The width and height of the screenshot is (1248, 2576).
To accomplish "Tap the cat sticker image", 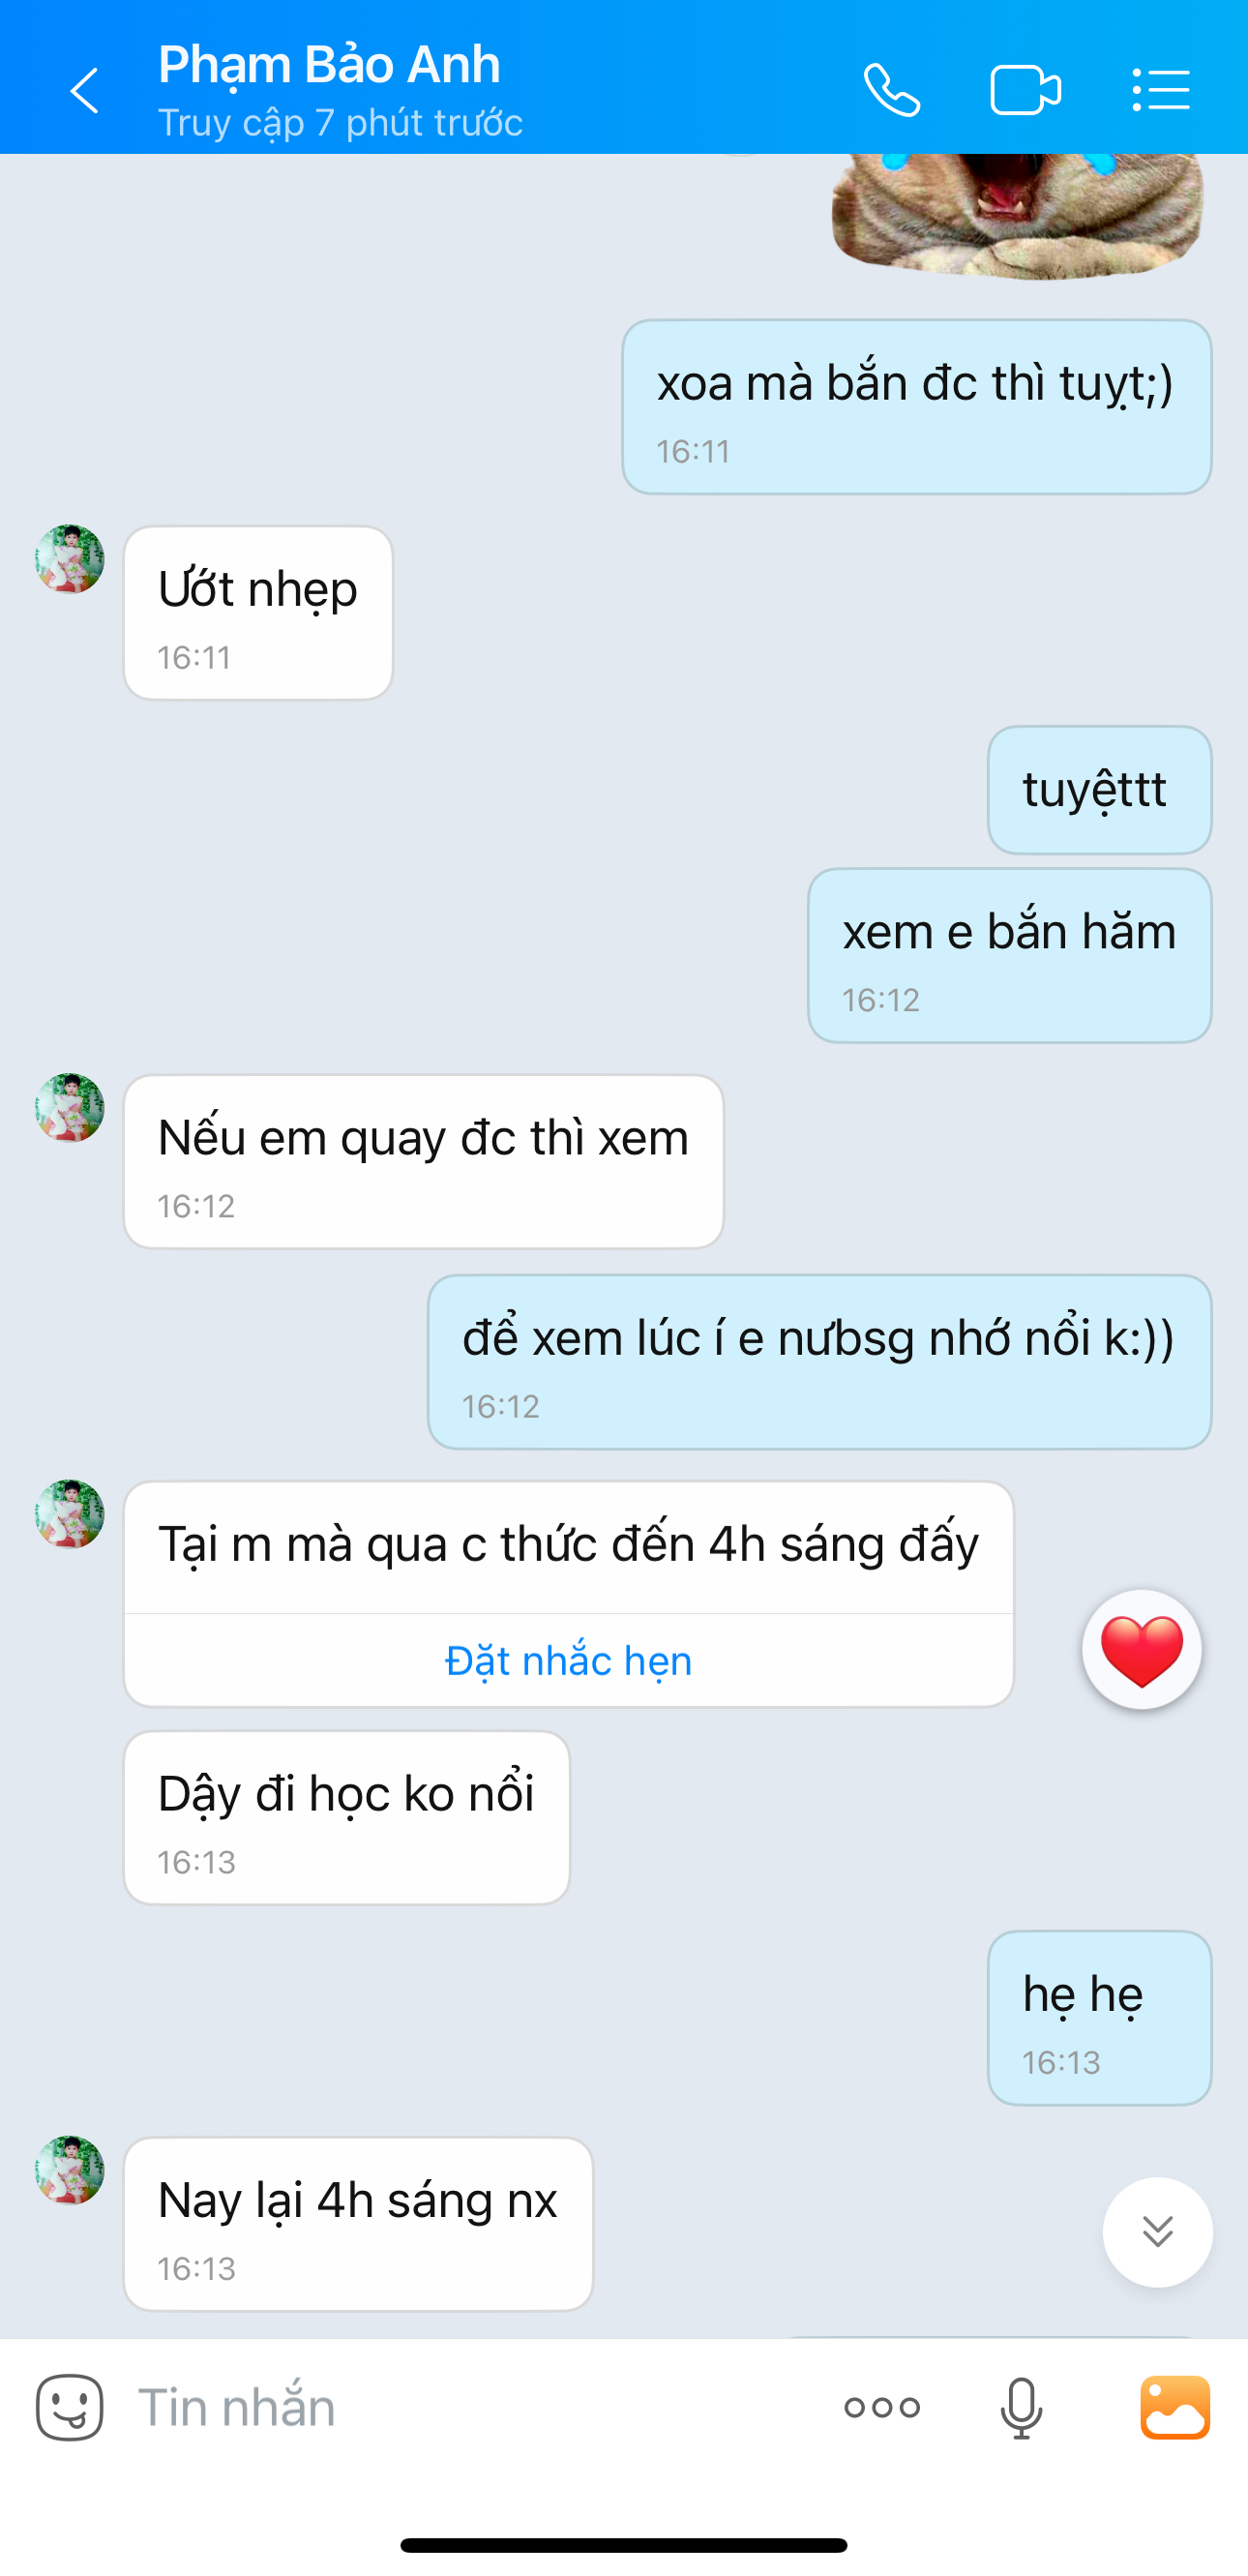I will pos(1017,213).
